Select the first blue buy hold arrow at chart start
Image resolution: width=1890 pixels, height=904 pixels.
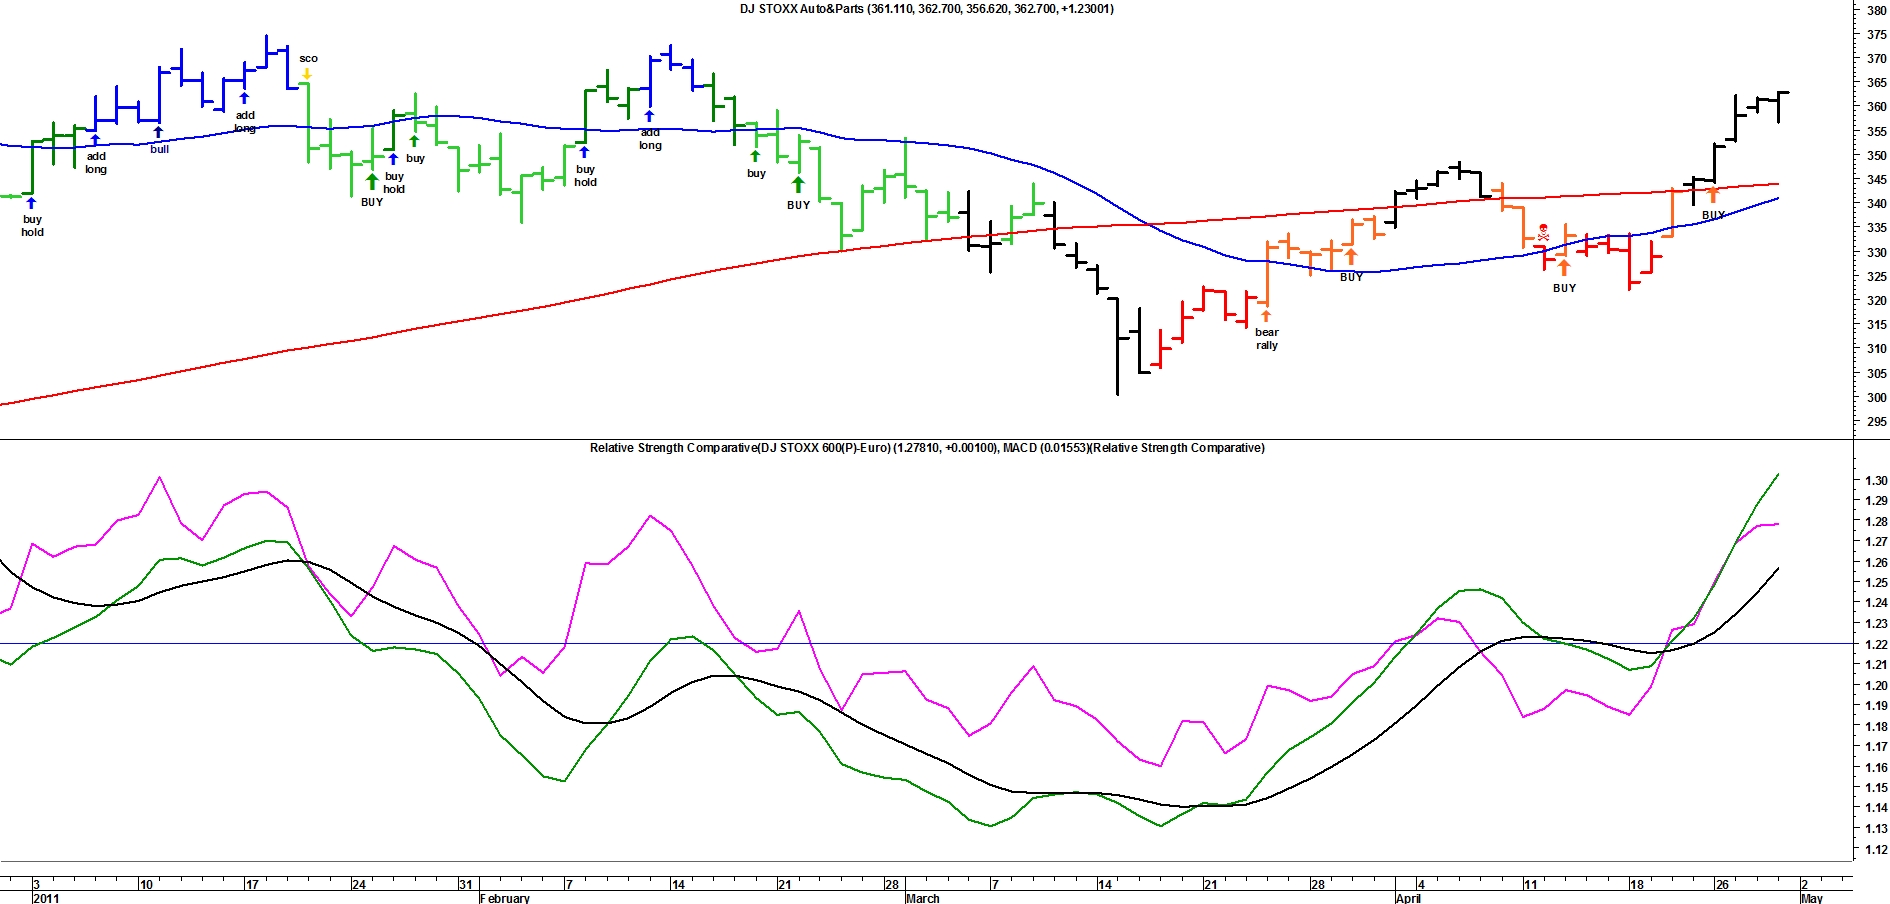click(x=32, y=203)
